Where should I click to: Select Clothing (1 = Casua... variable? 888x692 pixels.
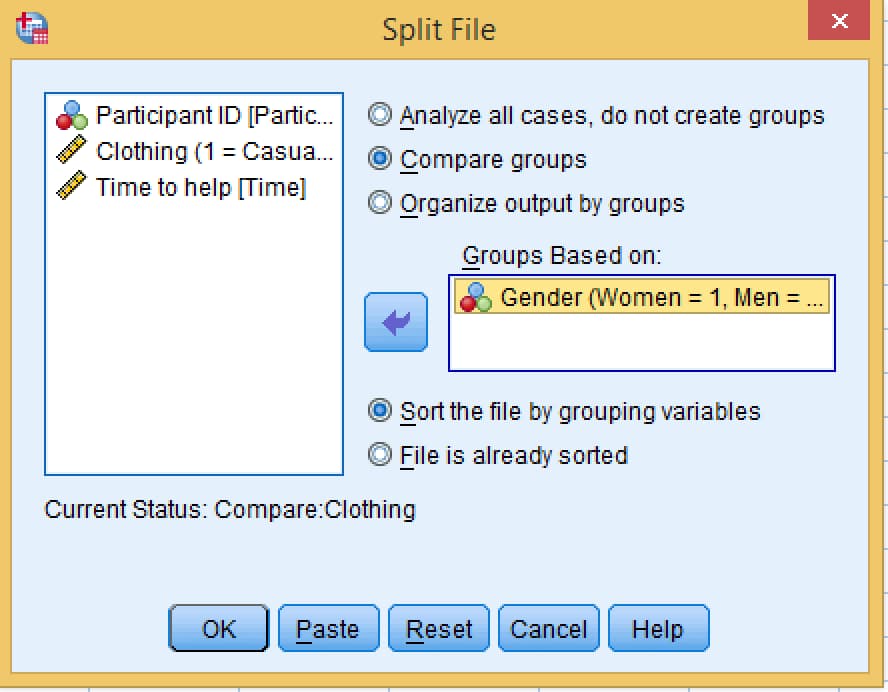[195, 151]
